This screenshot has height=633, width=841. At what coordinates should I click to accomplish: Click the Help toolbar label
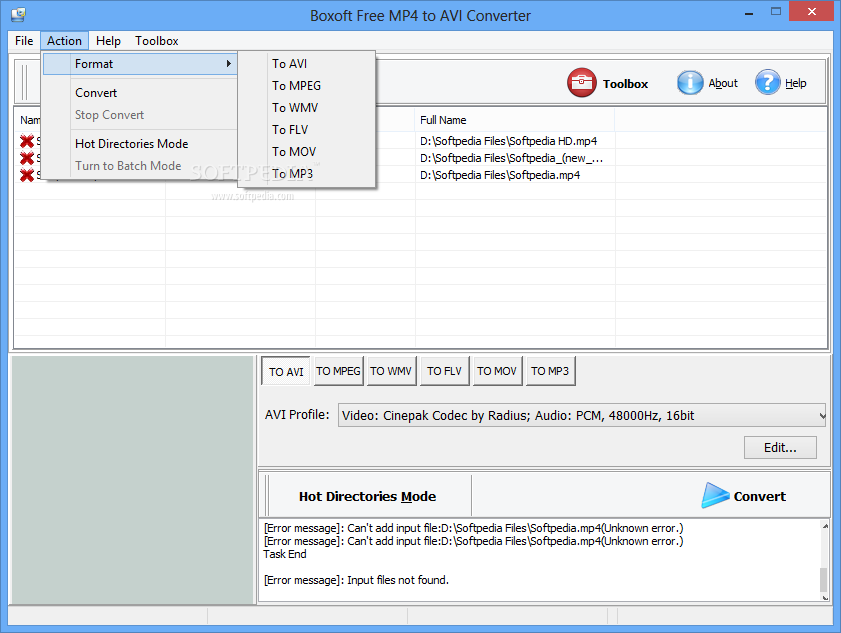tap(795, 83)
